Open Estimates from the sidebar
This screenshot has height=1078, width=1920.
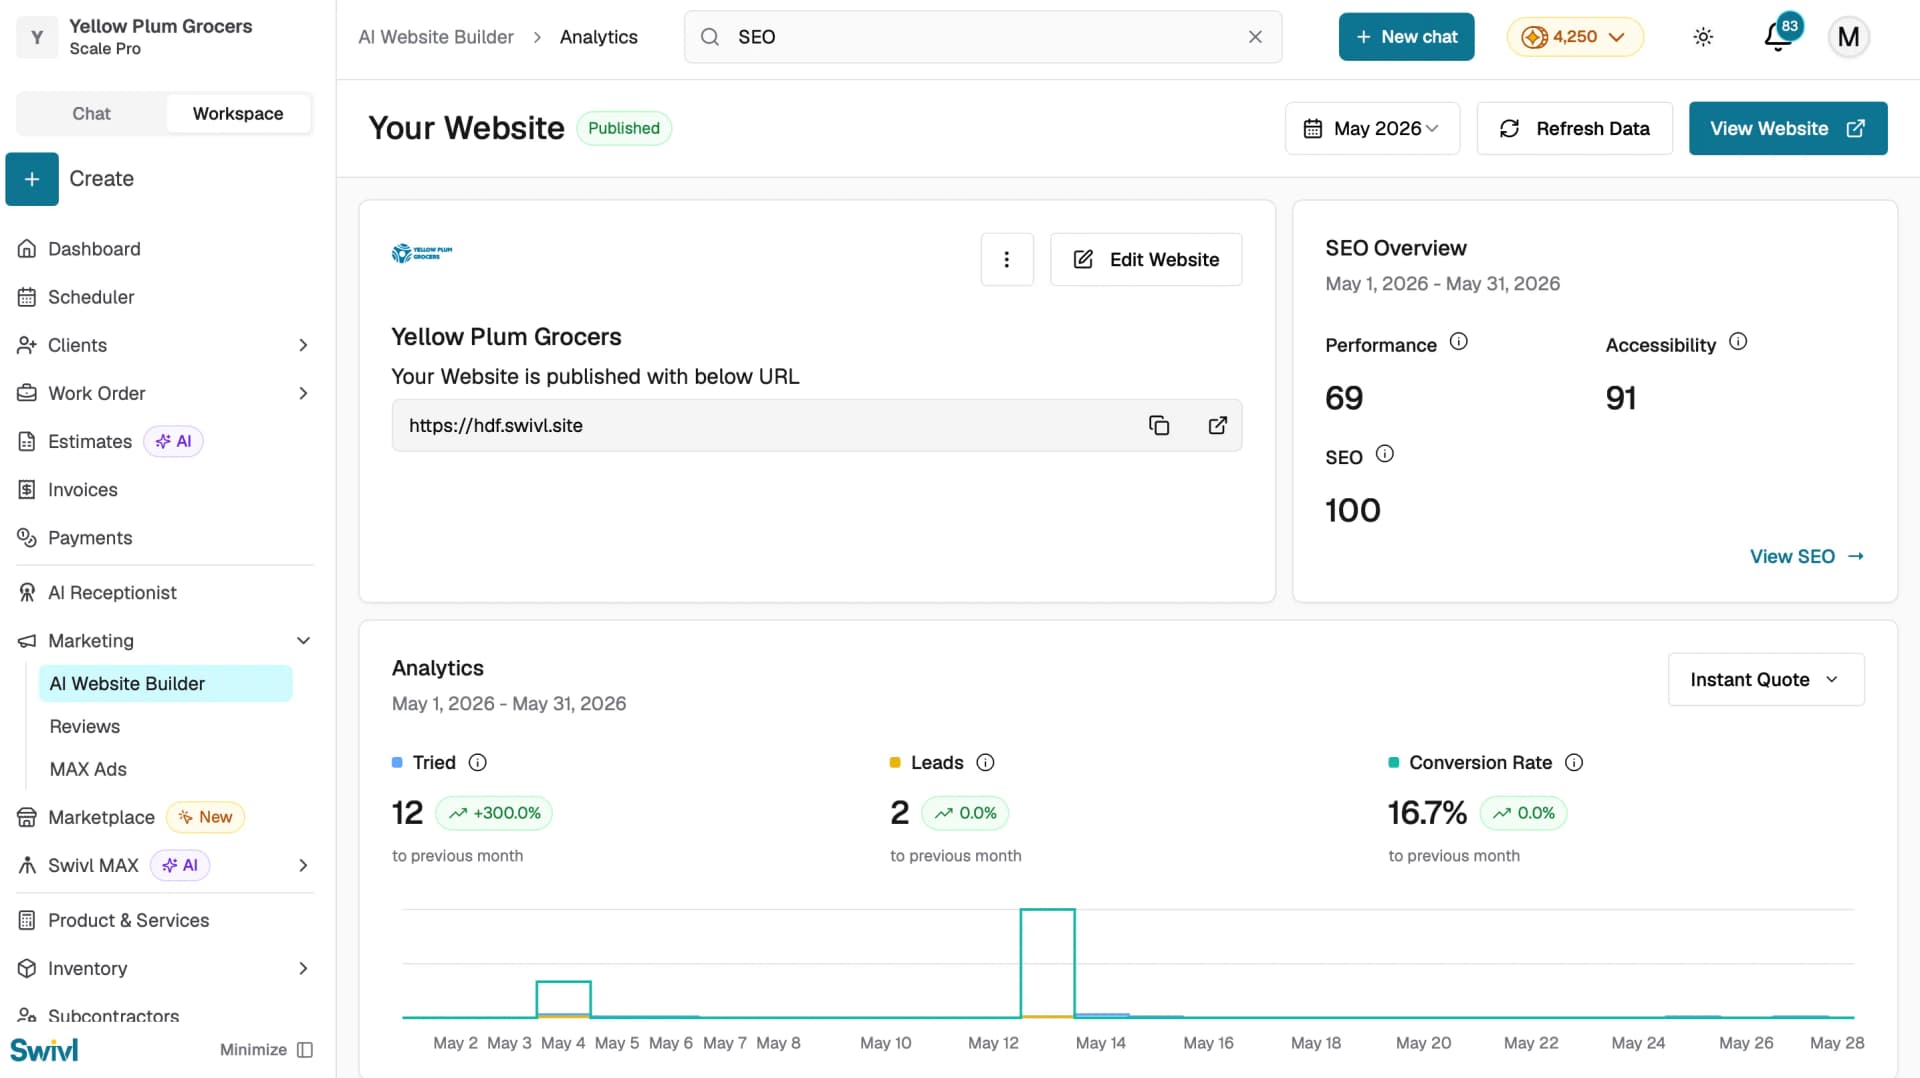tap(90, 442)
